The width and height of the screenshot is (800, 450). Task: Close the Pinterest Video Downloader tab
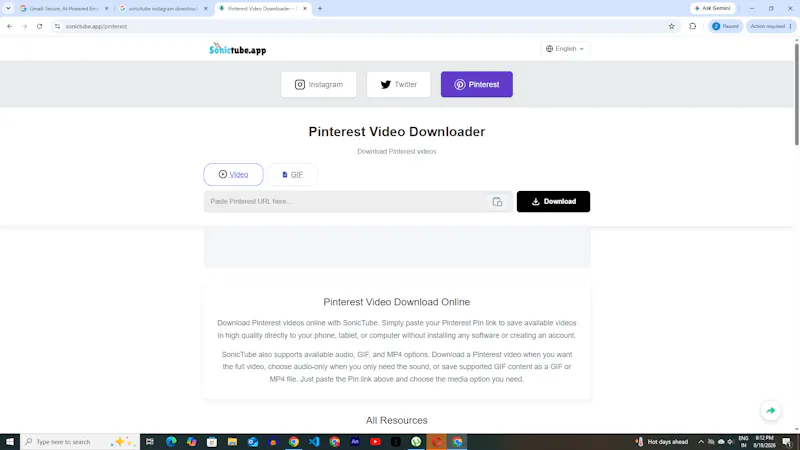point(305,9)
